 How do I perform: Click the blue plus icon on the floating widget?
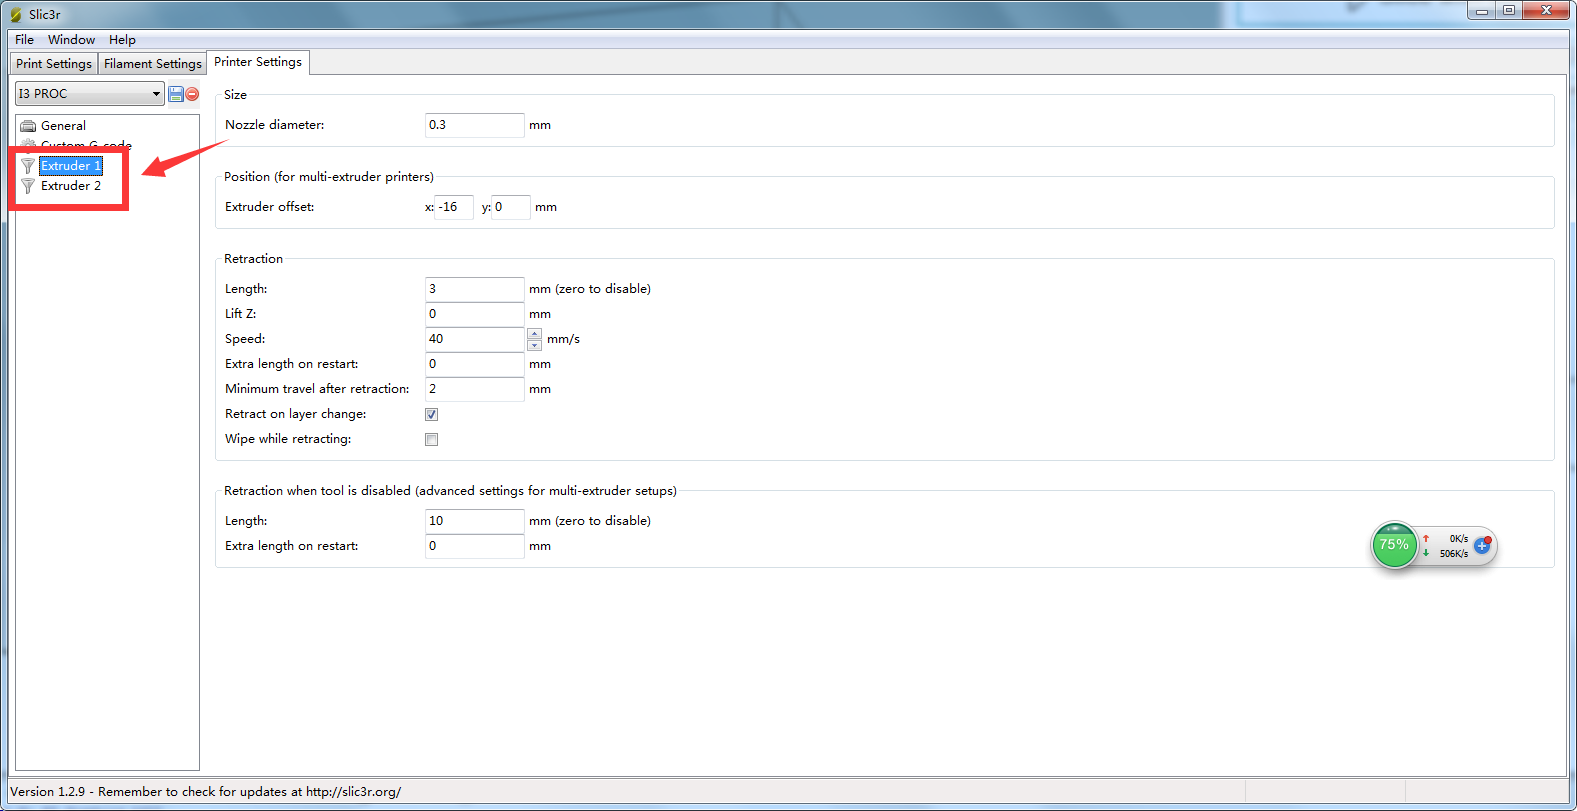tap(1482, 546)
